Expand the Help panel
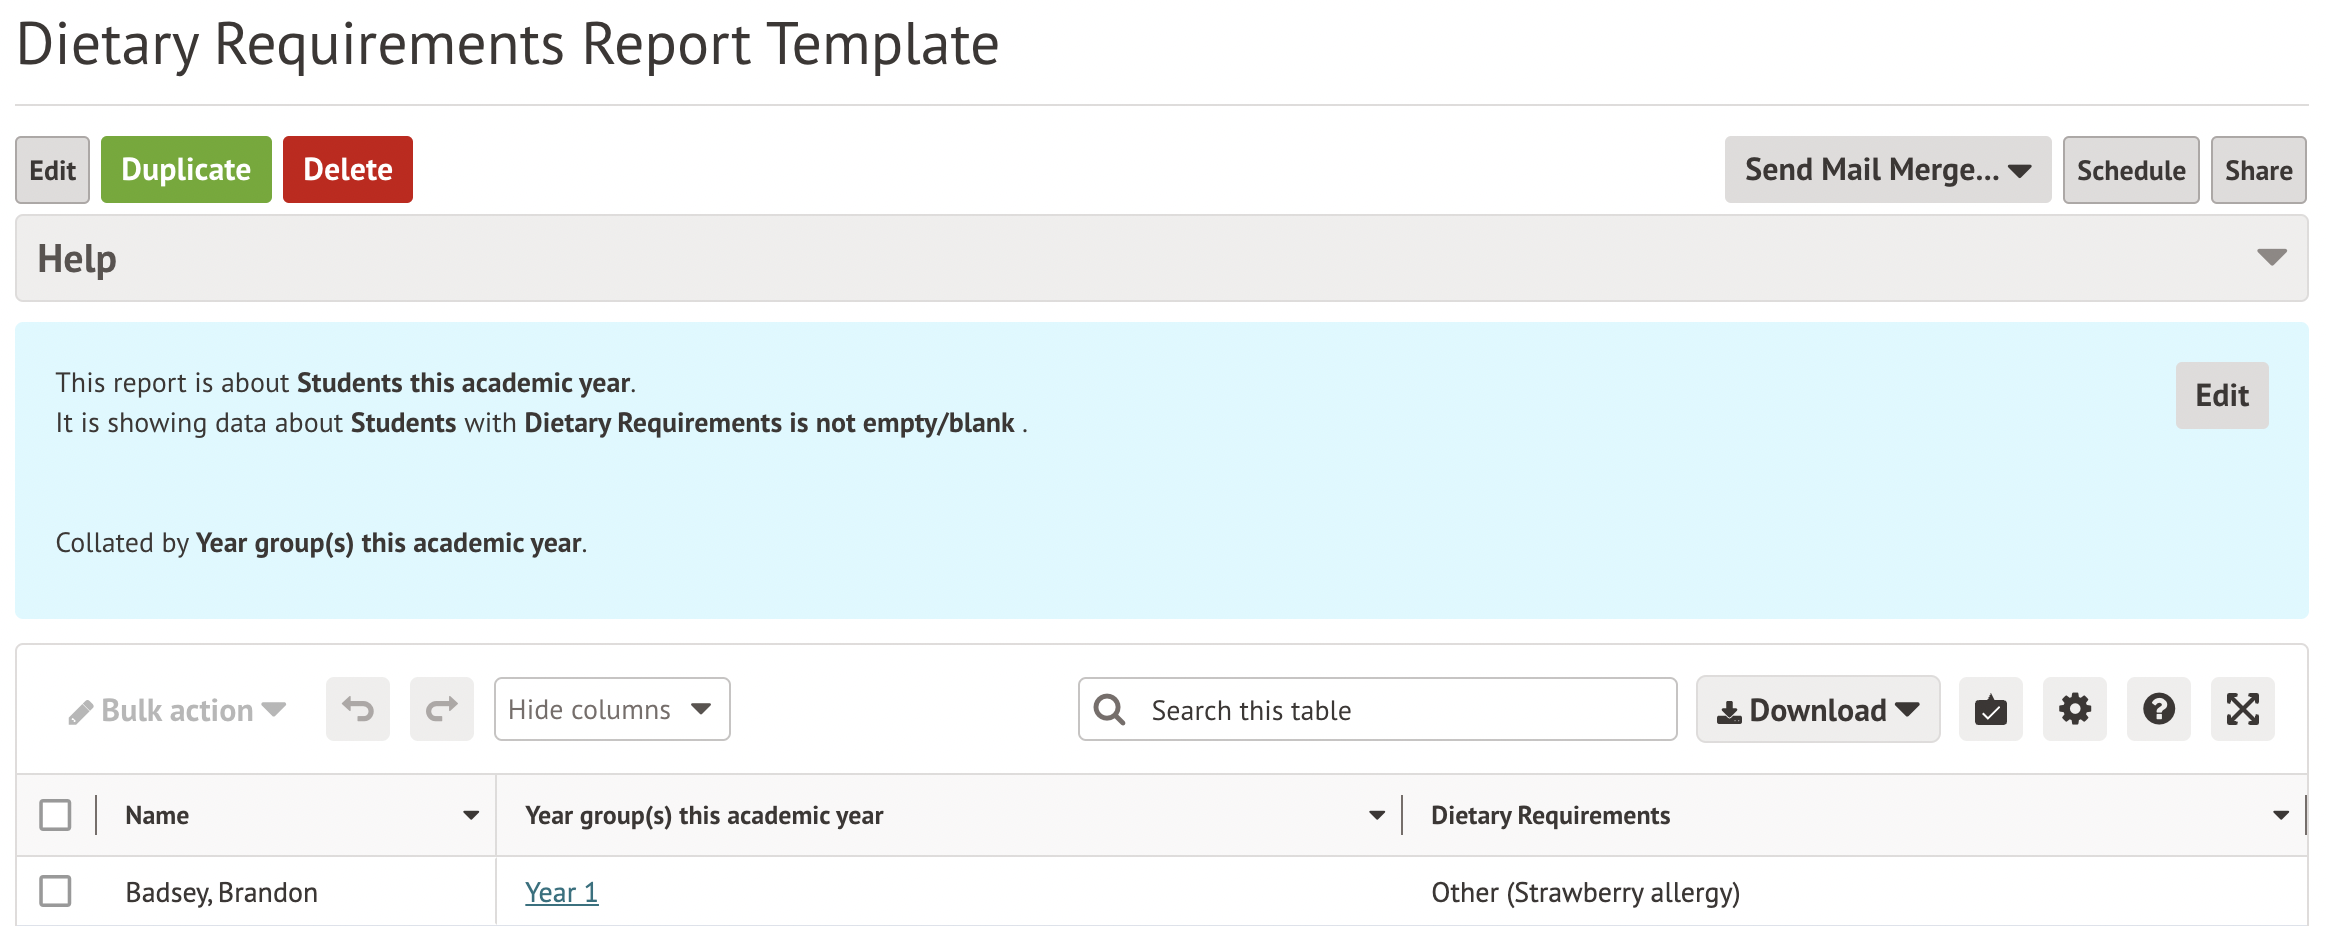 (2271, 258)
